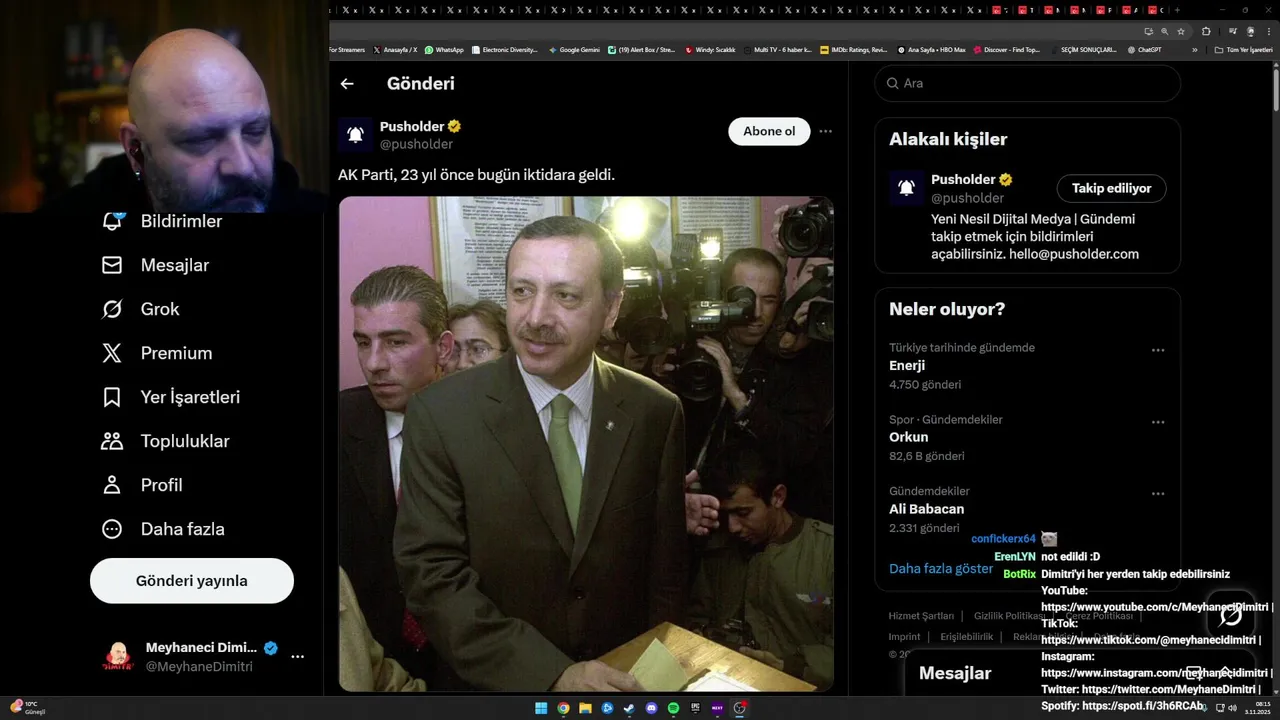Viewport: 1280px width, 720px height.
Task: Click the Meyhaneci Dimitri account avatar
Action: tap(118, 657)
